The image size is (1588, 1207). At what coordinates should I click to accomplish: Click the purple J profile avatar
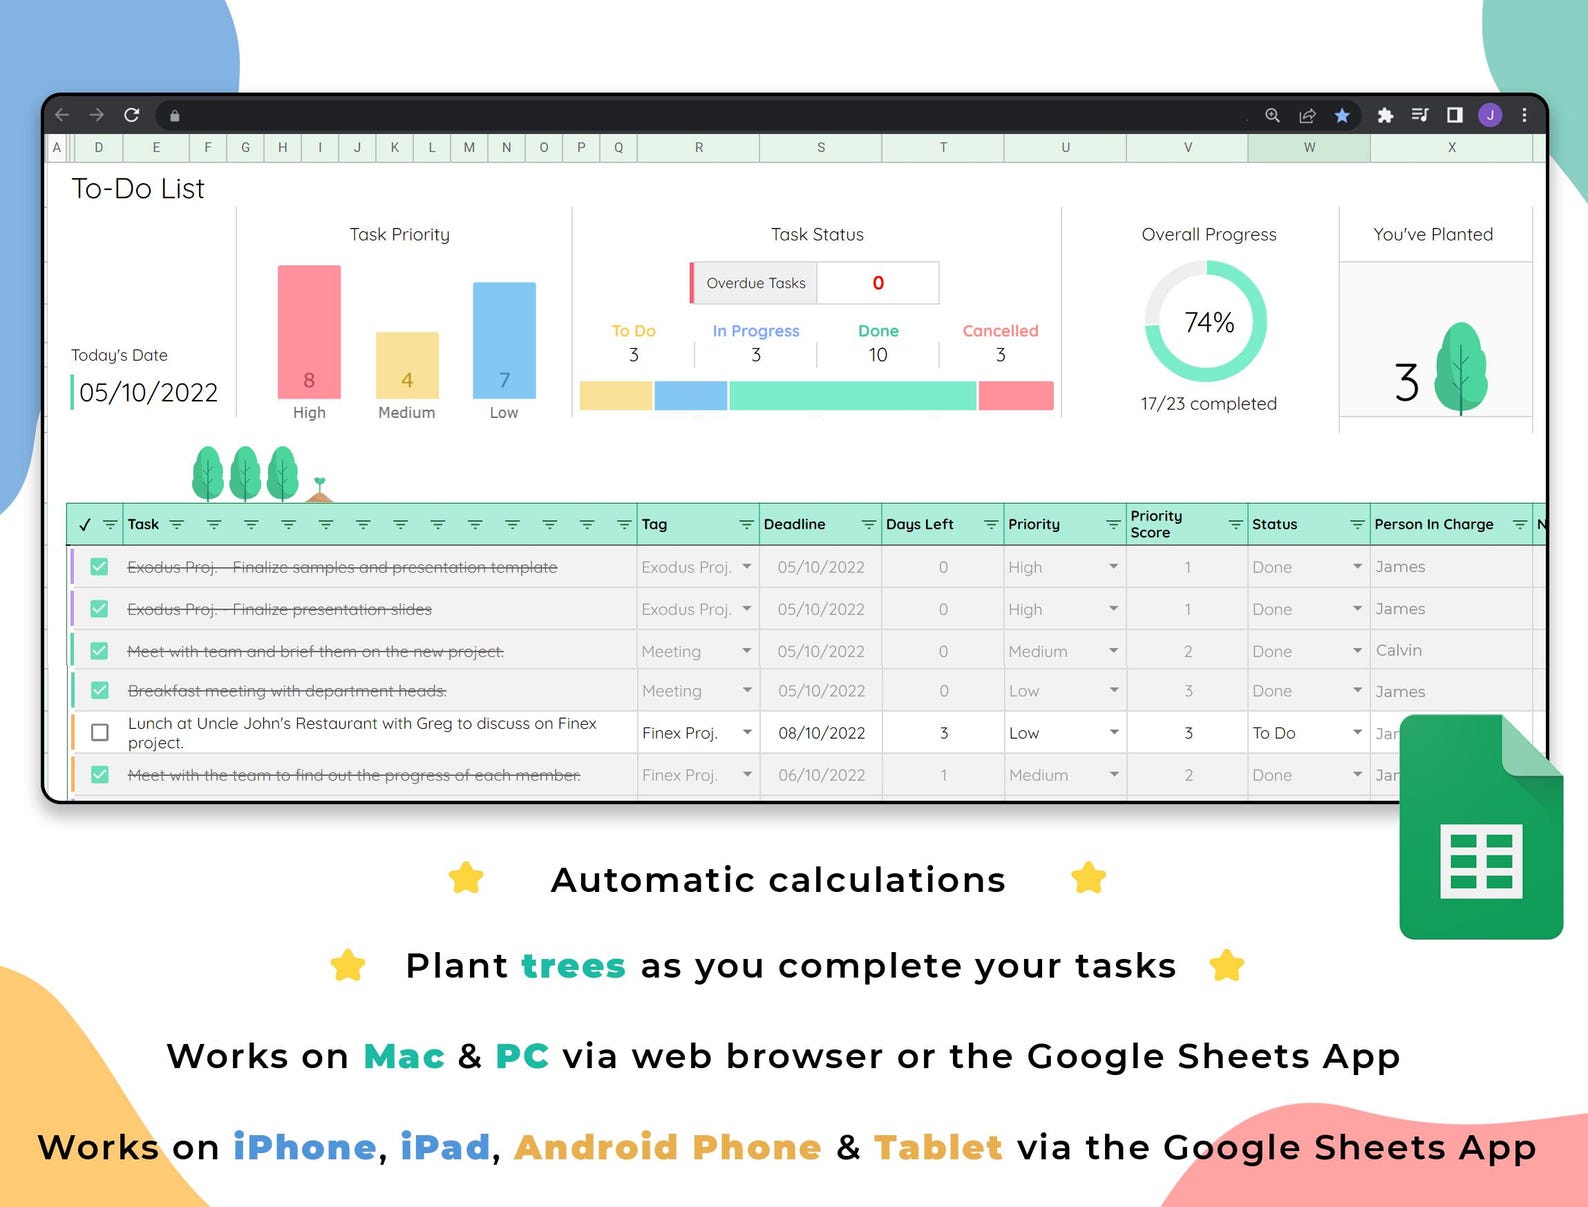click(1490, 115)
